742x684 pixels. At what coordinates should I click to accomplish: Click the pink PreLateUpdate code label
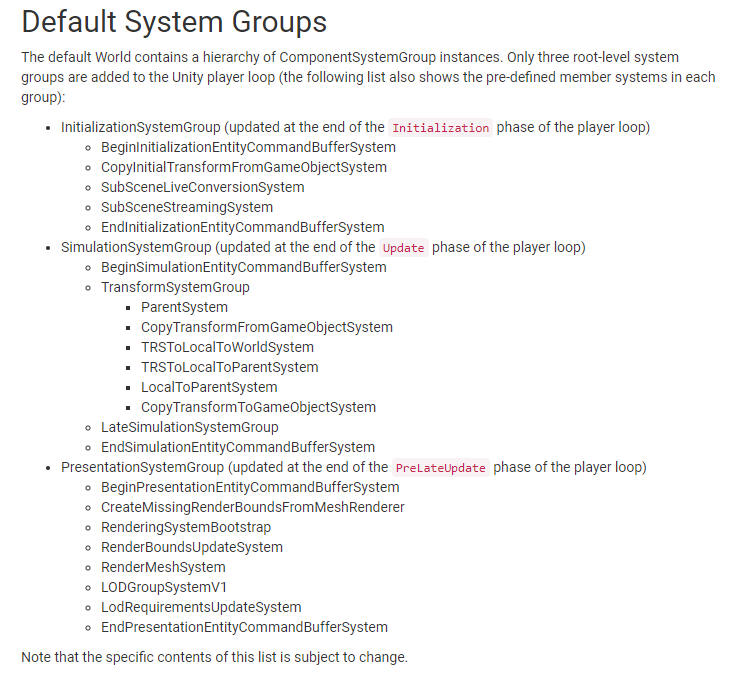[x=441, y=468]
